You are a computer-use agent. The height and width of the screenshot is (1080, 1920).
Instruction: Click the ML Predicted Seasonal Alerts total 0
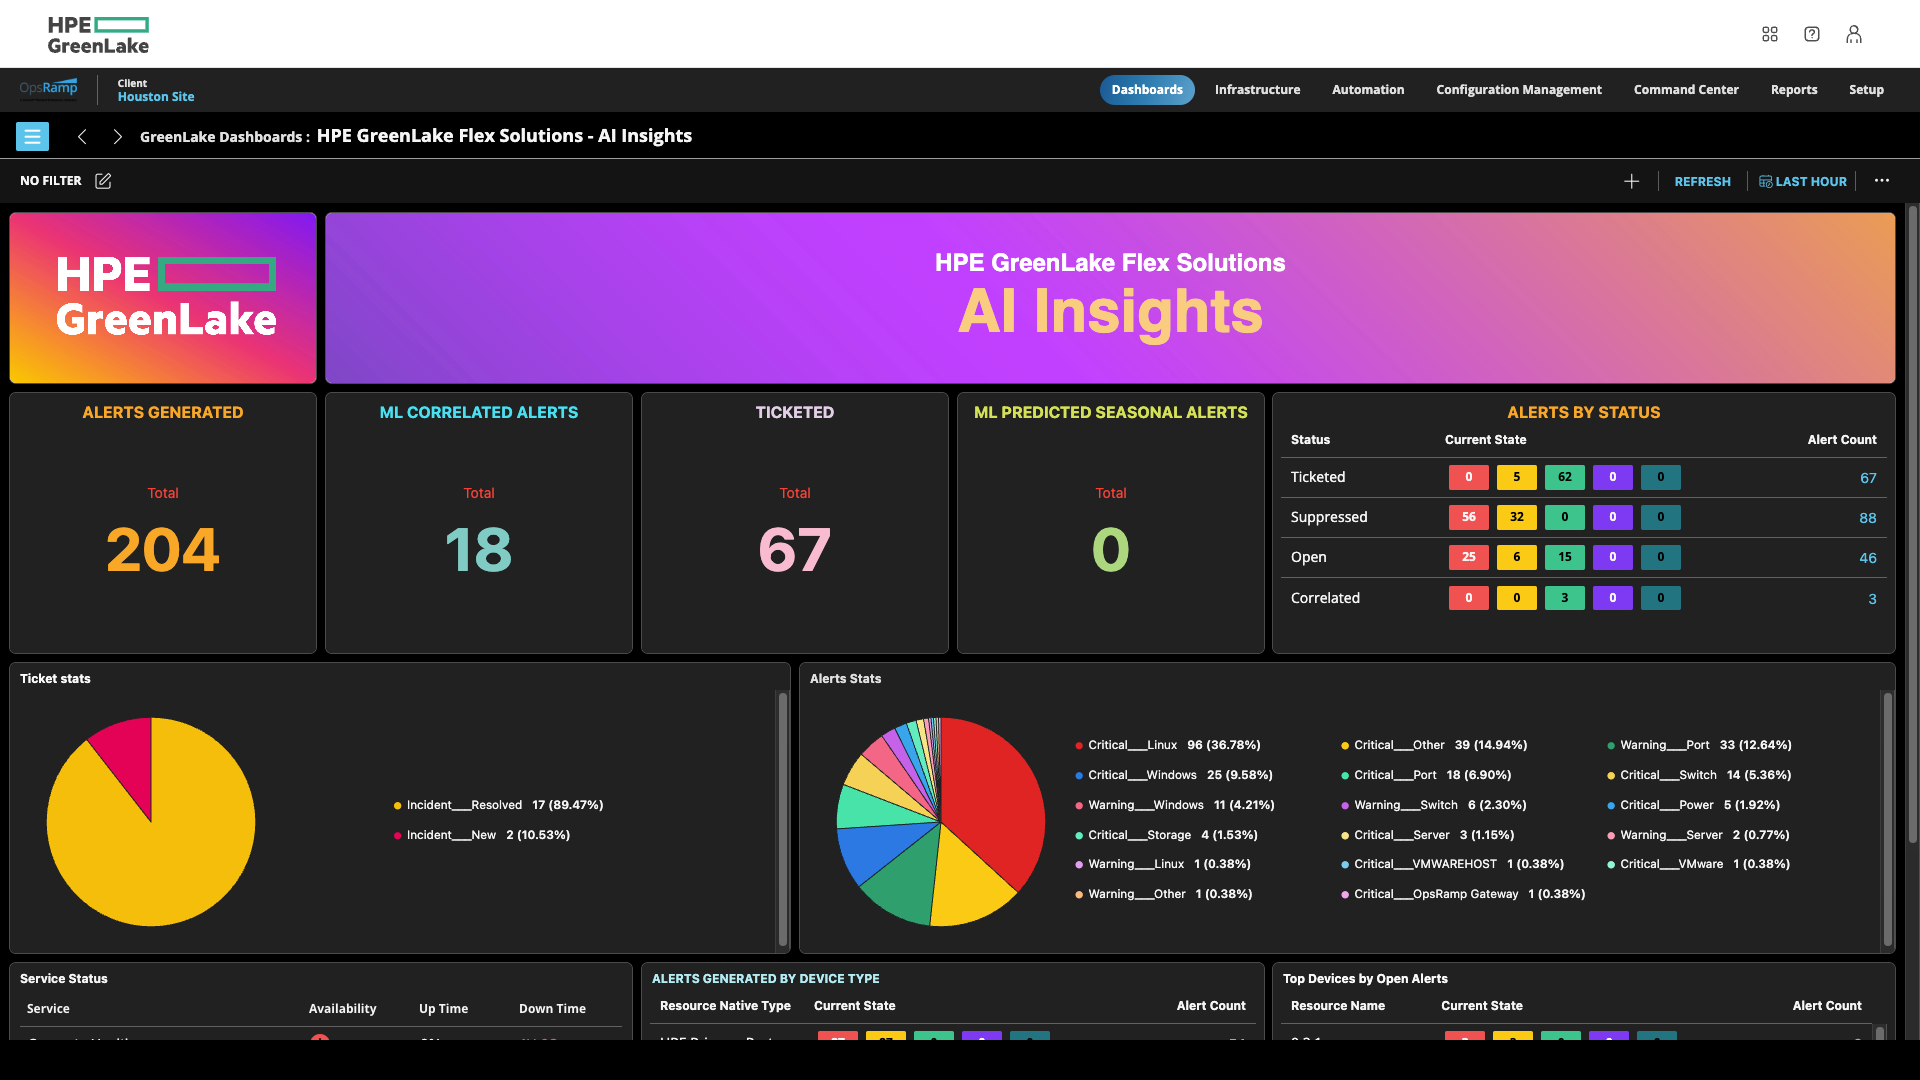(x=1110, y=550)
